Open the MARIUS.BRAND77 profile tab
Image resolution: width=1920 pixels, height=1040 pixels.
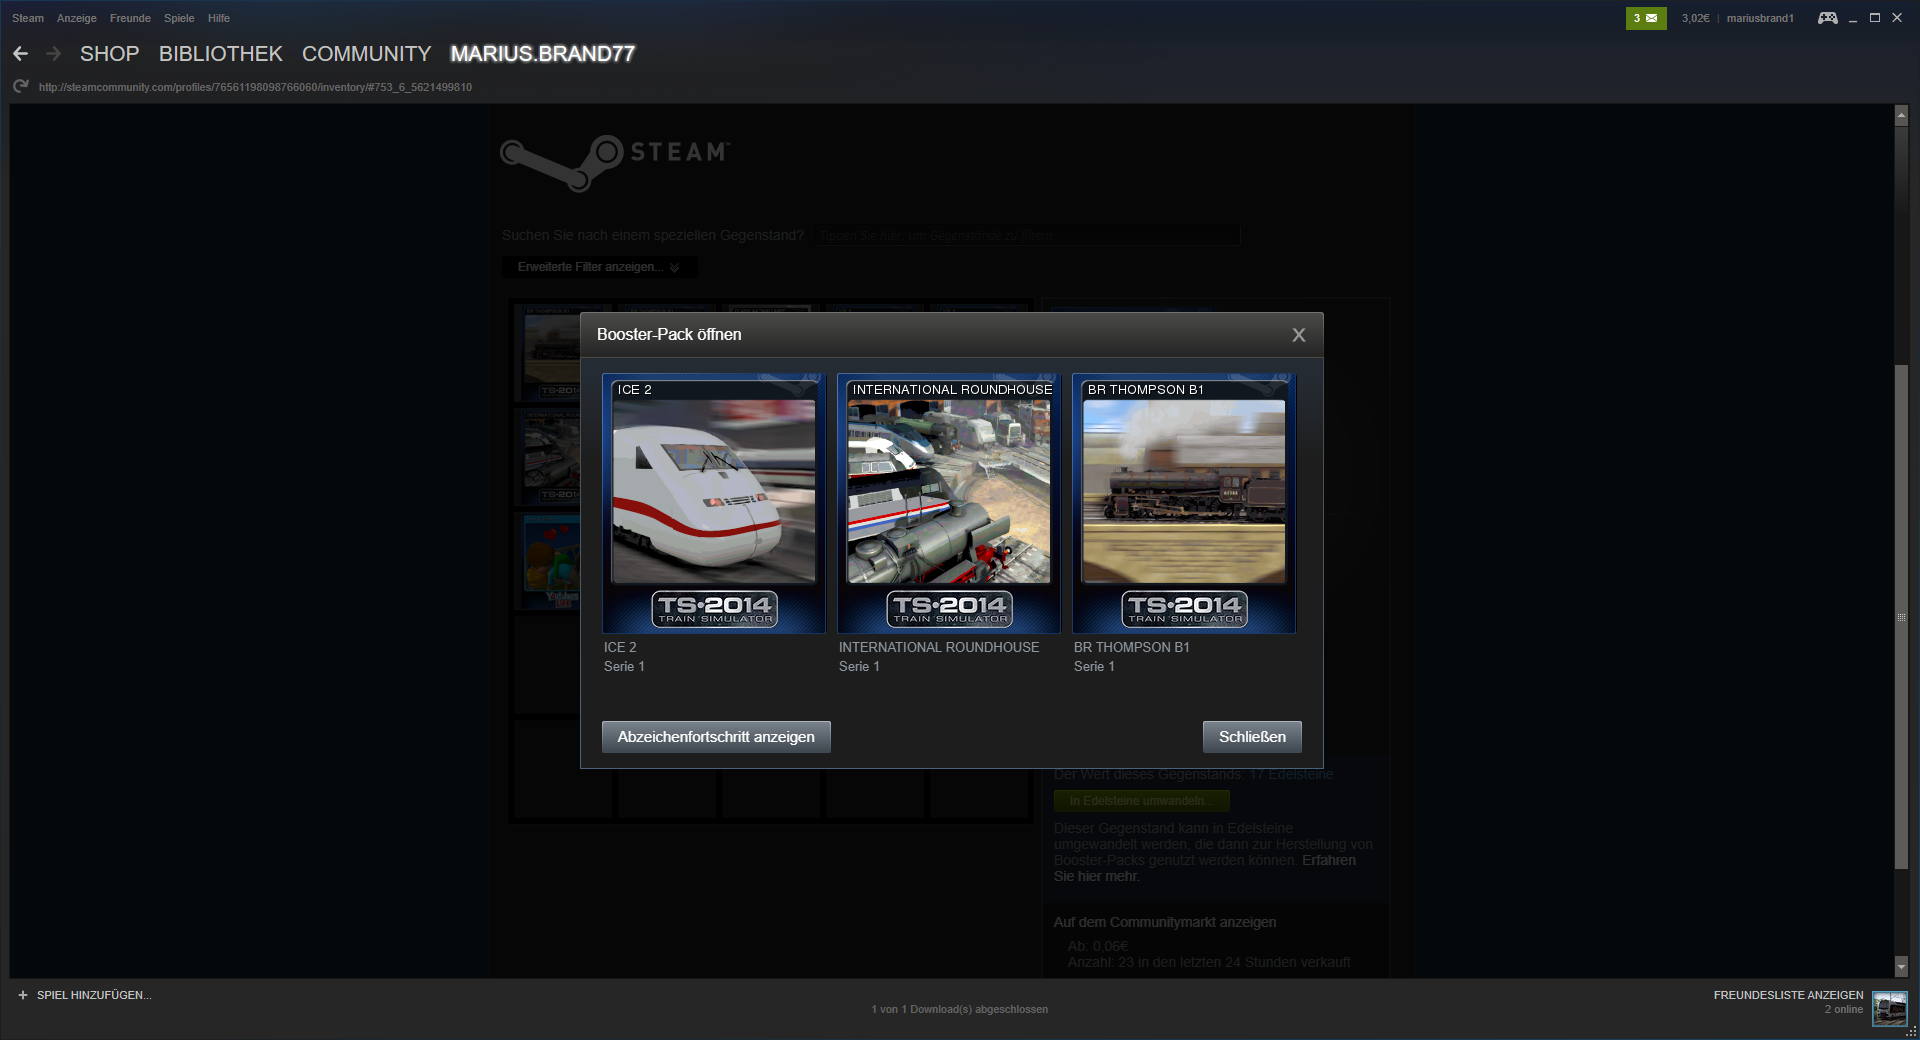(x=543, y=54)
